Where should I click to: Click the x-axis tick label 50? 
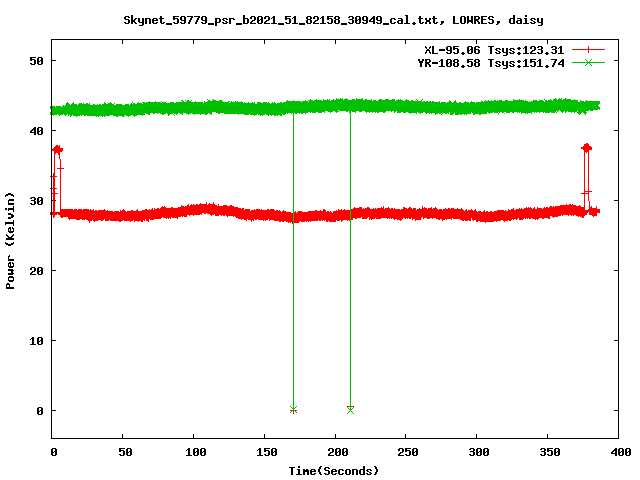tap(125, 452)
